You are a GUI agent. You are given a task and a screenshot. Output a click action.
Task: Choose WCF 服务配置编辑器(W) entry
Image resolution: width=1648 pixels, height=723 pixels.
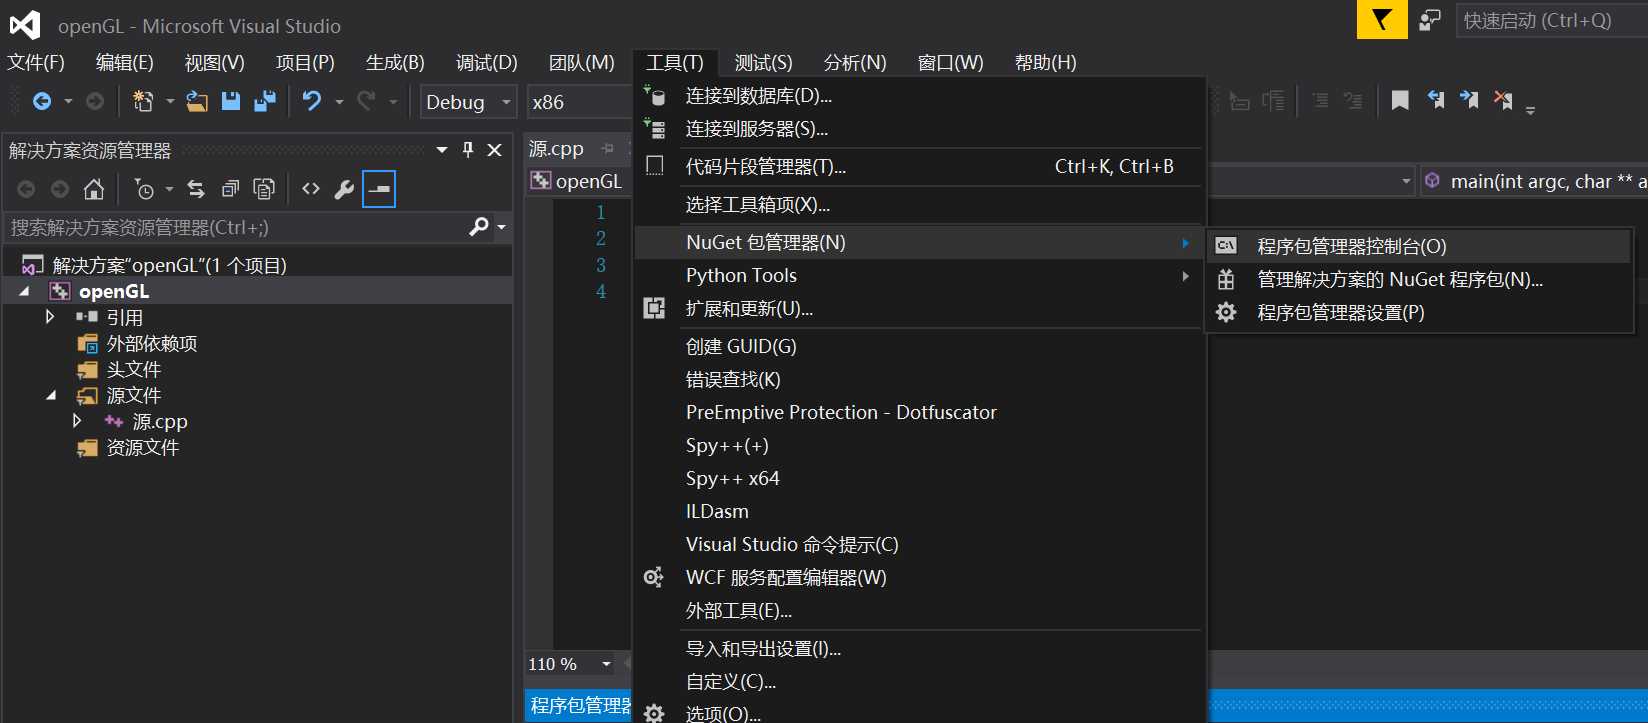point(918,577)
